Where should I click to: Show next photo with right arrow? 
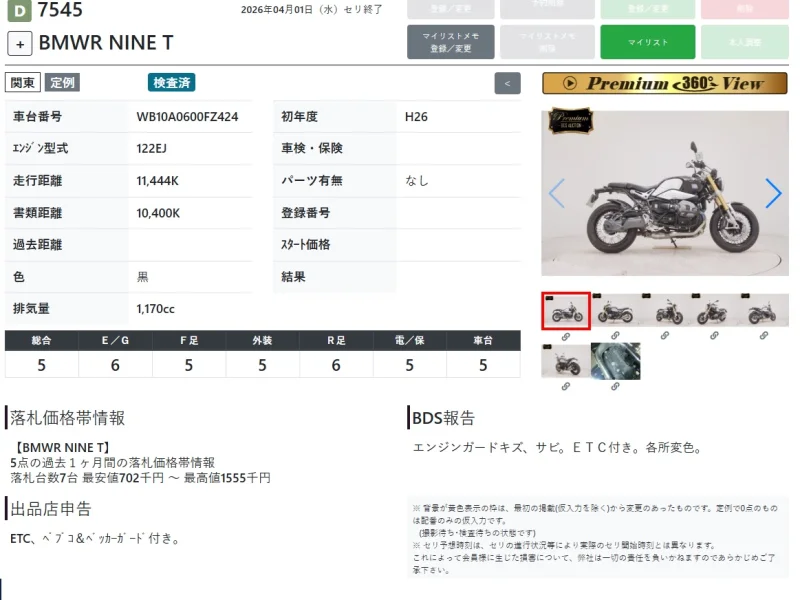[x=773, y=193]
